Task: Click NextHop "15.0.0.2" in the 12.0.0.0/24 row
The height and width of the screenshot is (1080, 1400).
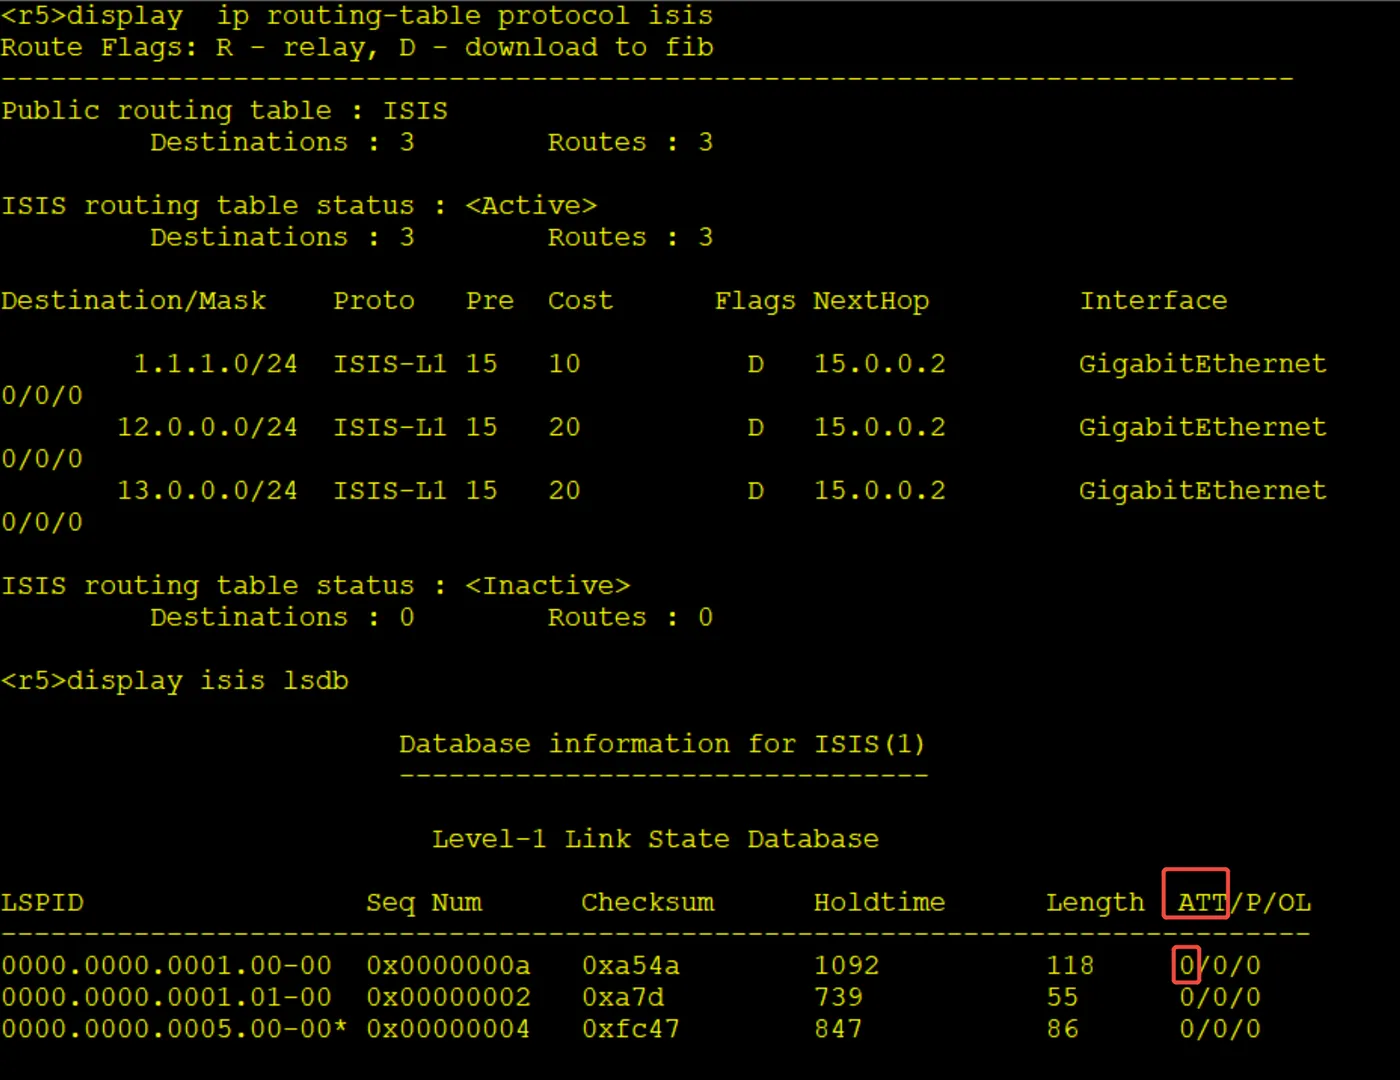Action: coord(880,428)
